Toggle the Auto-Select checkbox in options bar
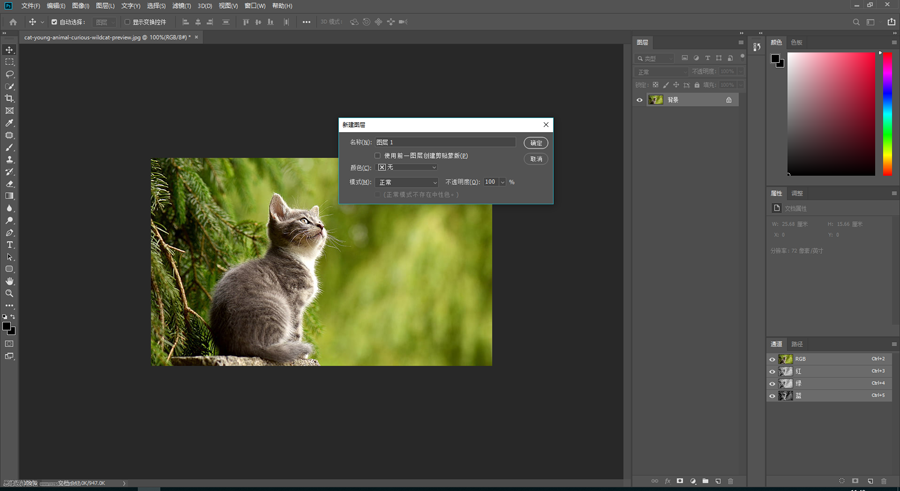Viewport: 900px width, 491px height. coord(54,22)
